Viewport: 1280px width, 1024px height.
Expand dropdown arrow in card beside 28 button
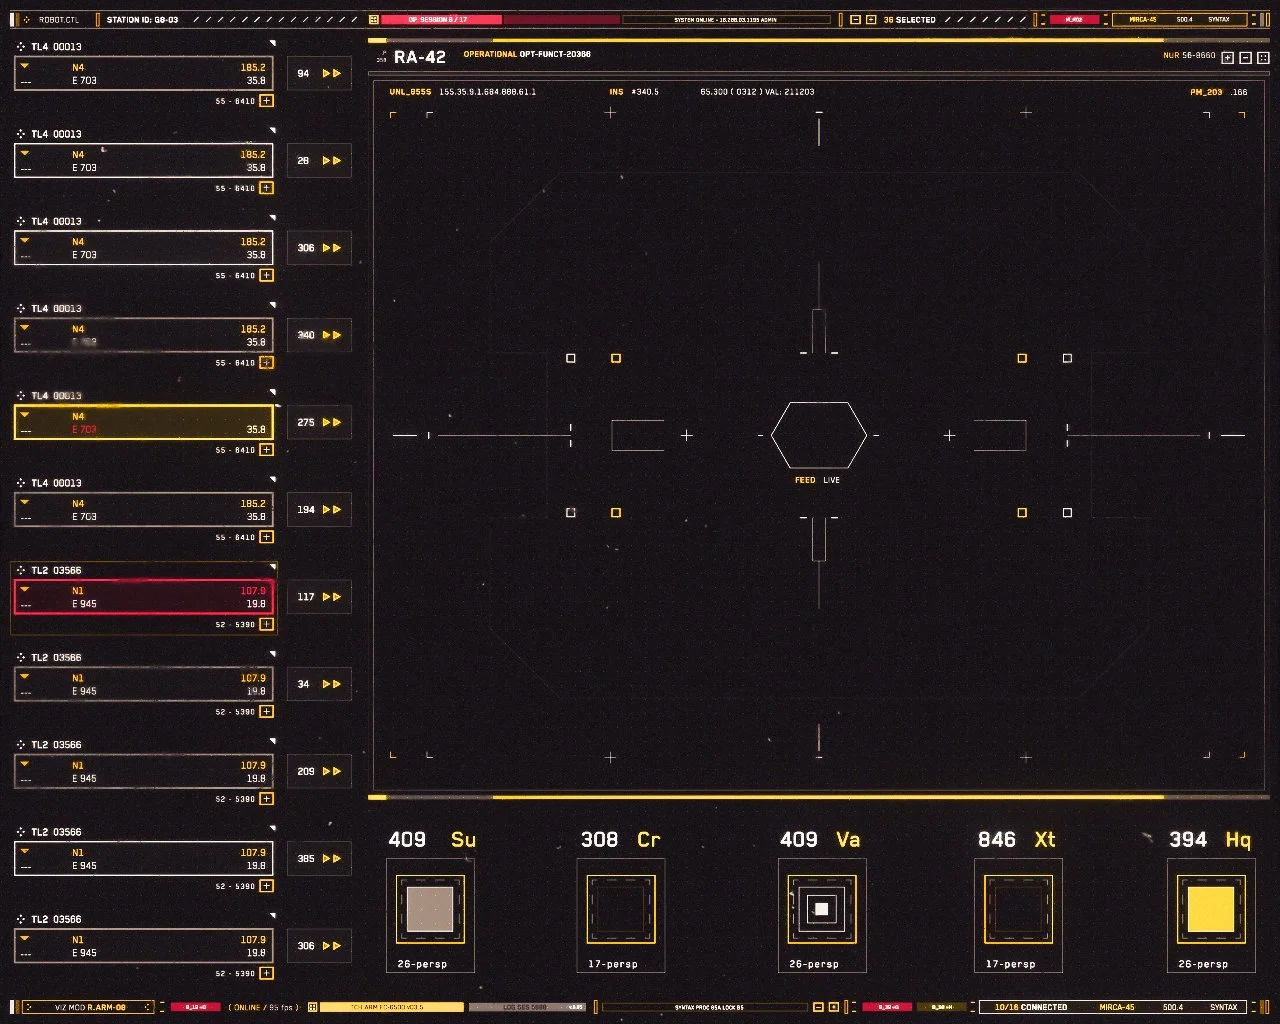[x=25, y=154]
